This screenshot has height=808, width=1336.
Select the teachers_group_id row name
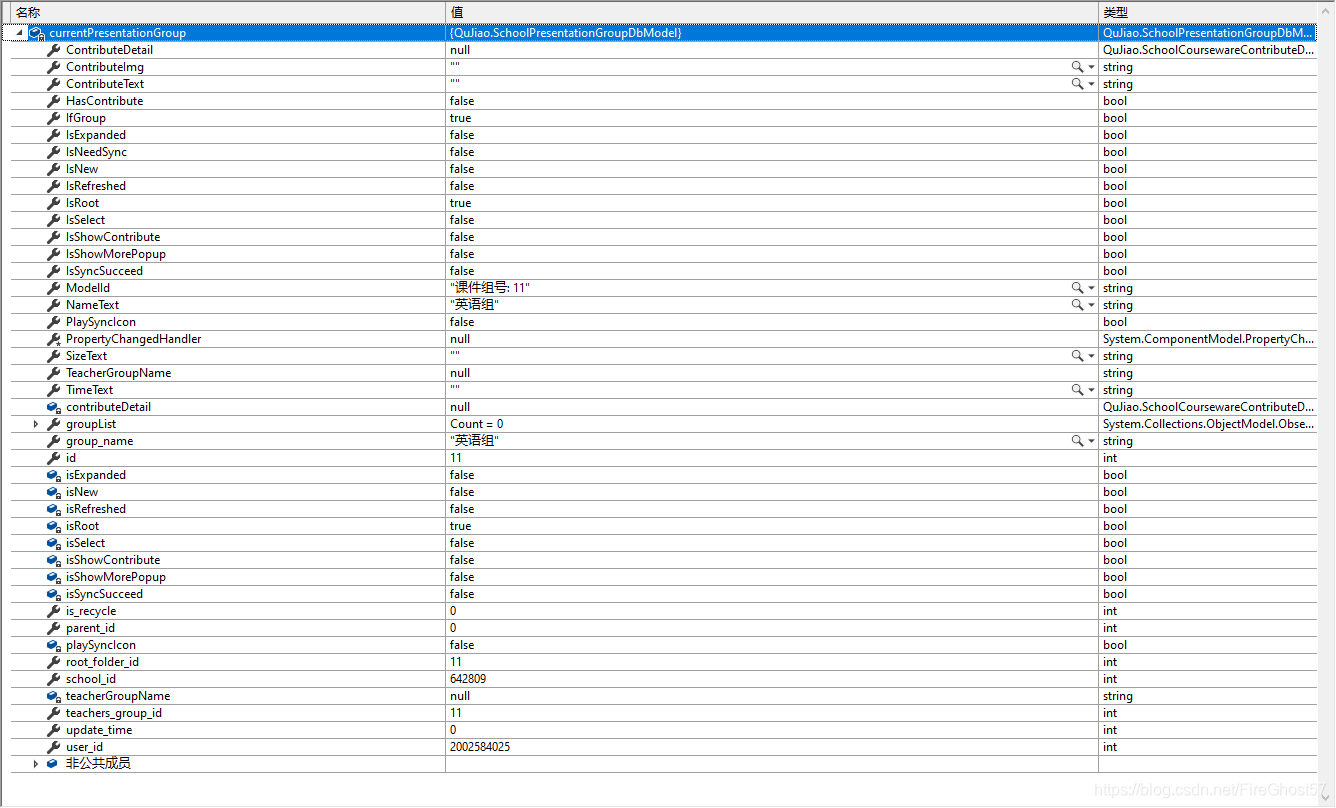[114, 713]
